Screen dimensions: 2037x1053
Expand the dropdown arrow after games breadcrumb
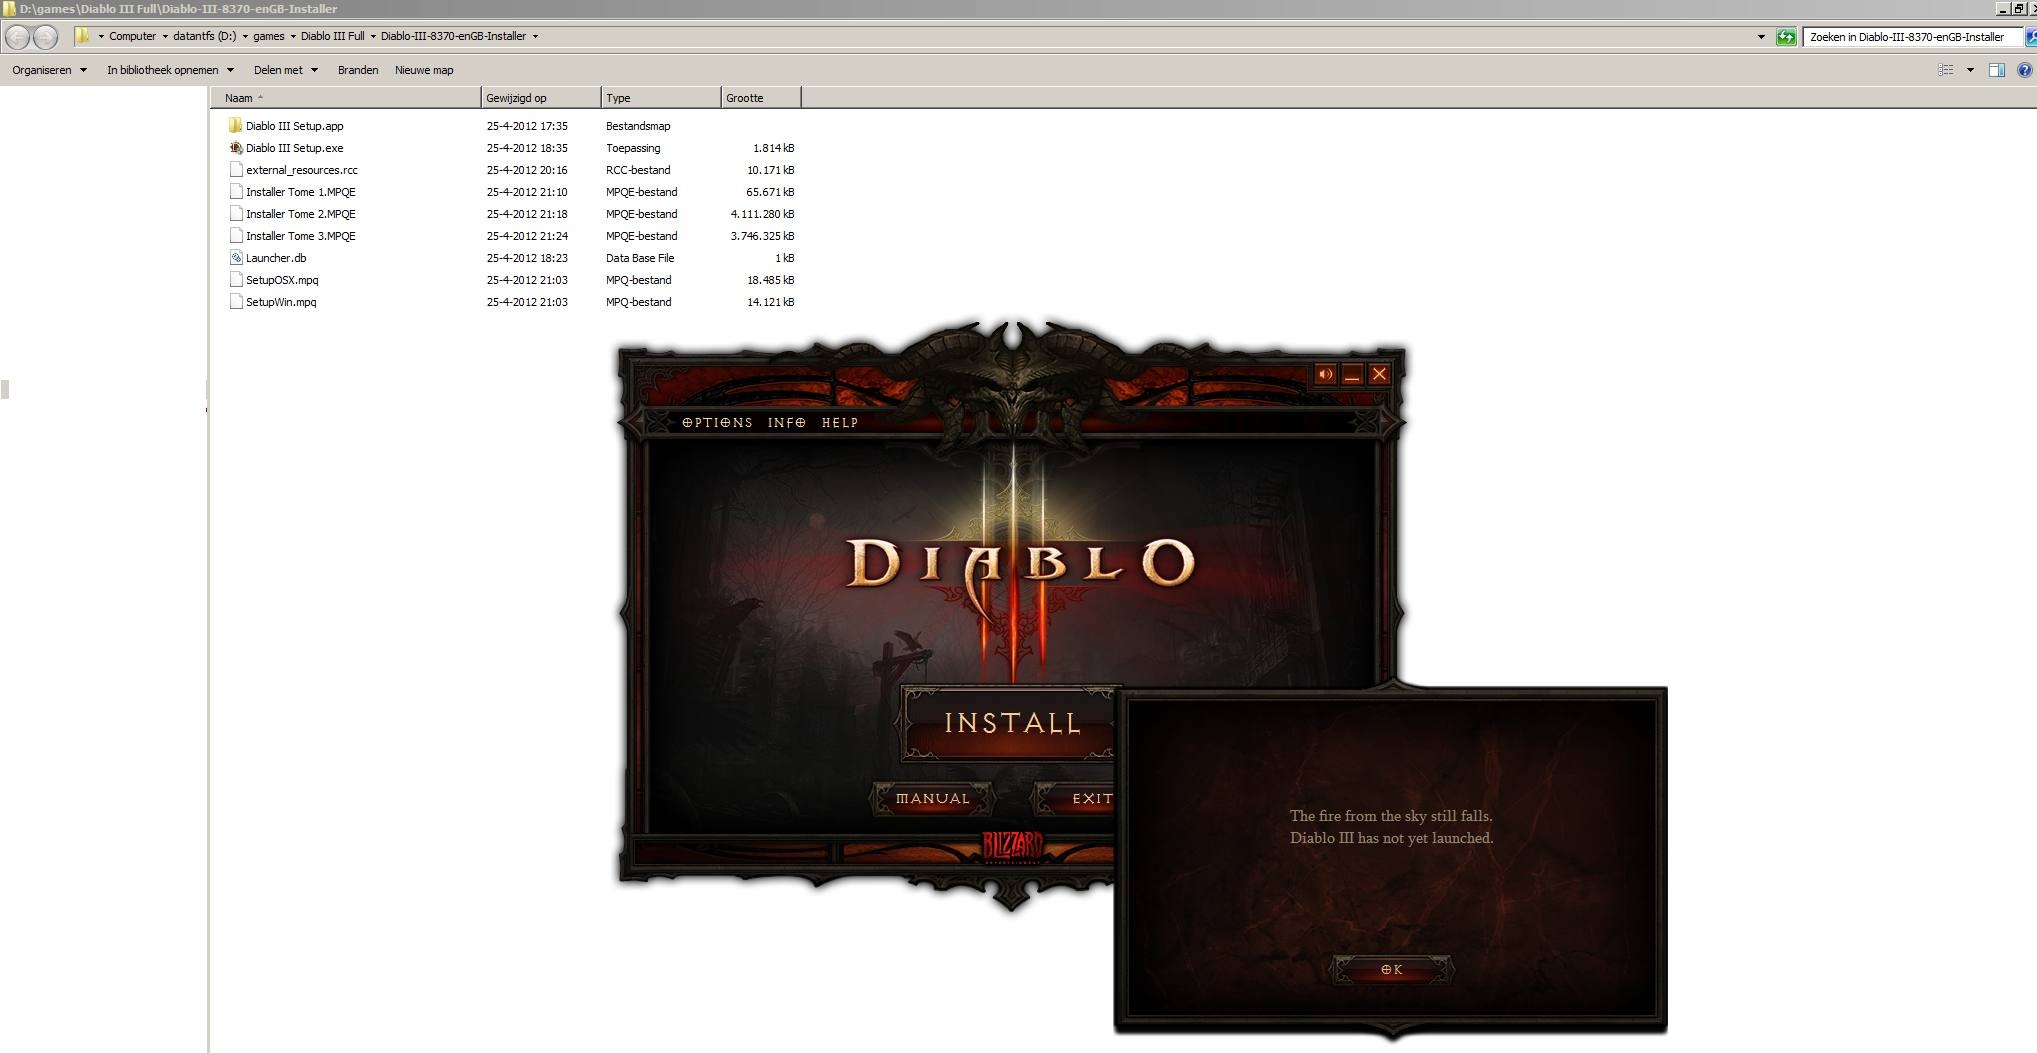293,37
